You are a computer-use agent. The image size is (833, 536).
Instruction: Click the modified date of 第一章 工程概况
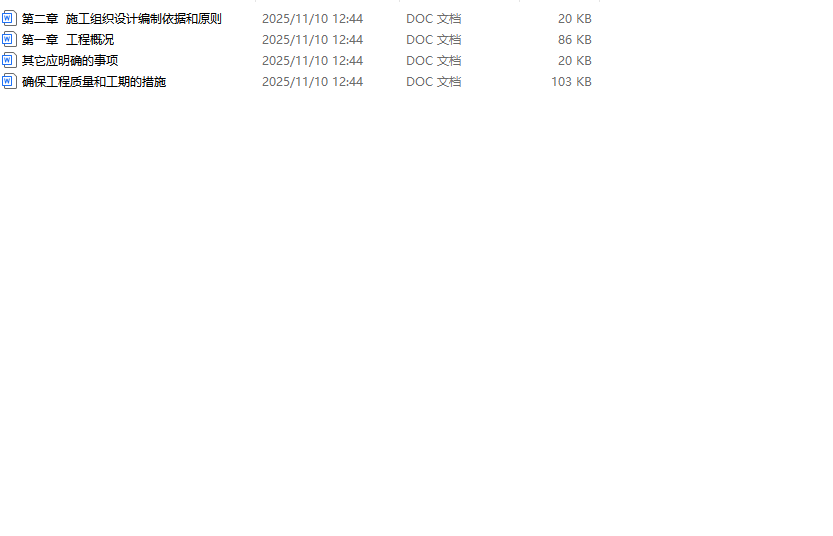[x=312, y=40]
